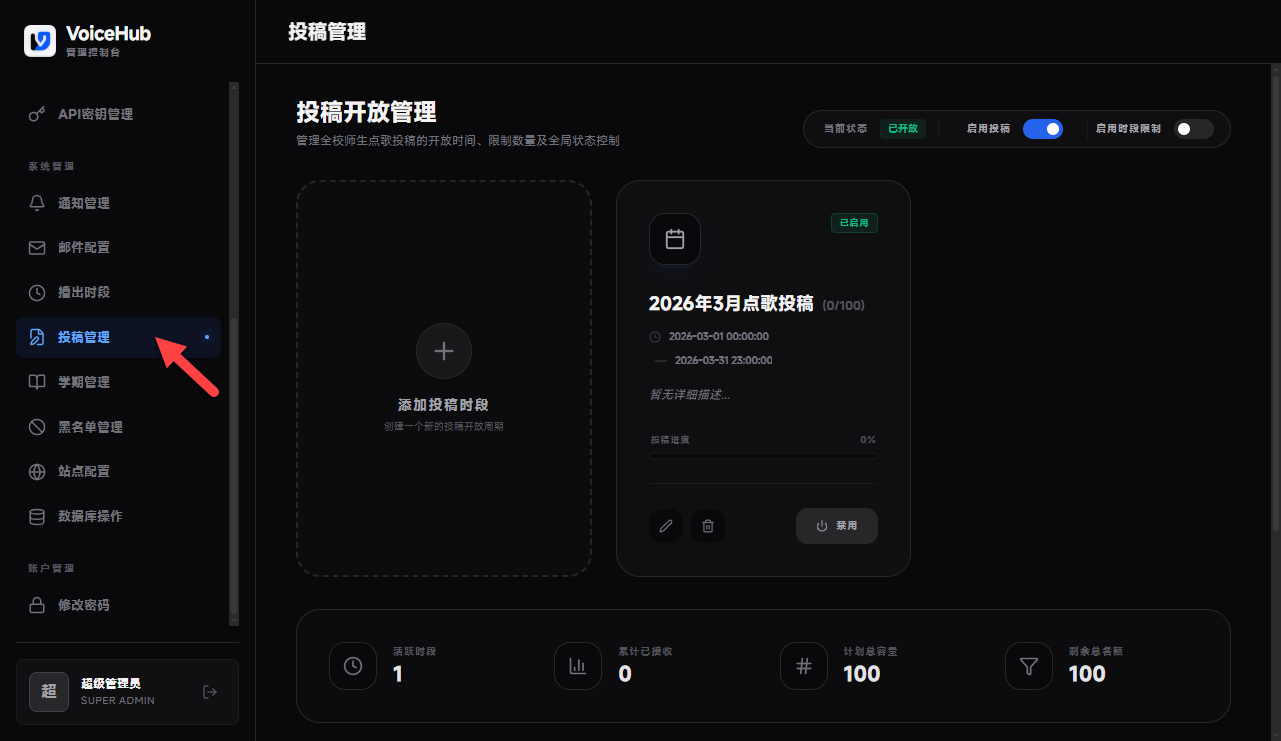The height and width of the screenshot is (741, 1281).
Task: Select the active 投稿管理 menu item
Action: click(x=118, y=337)
